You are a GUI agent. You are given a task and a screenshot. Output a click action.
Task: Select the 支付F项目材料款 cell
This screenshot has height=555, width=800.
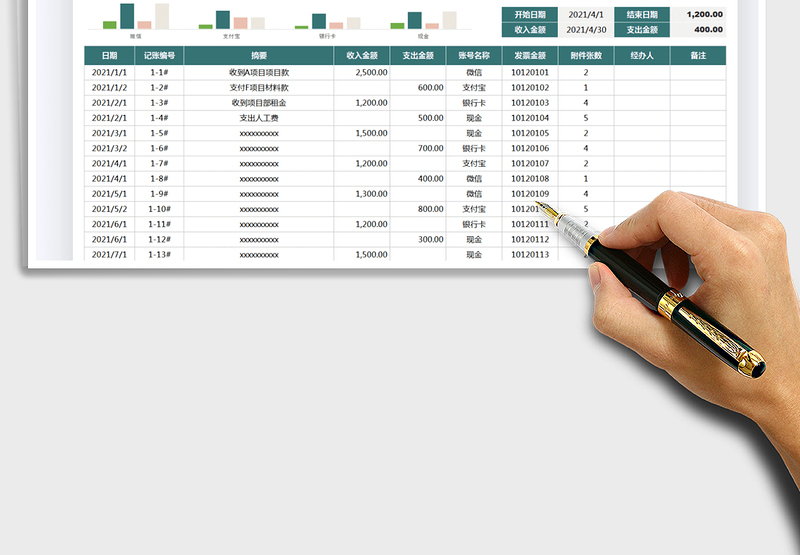point(259,87)
